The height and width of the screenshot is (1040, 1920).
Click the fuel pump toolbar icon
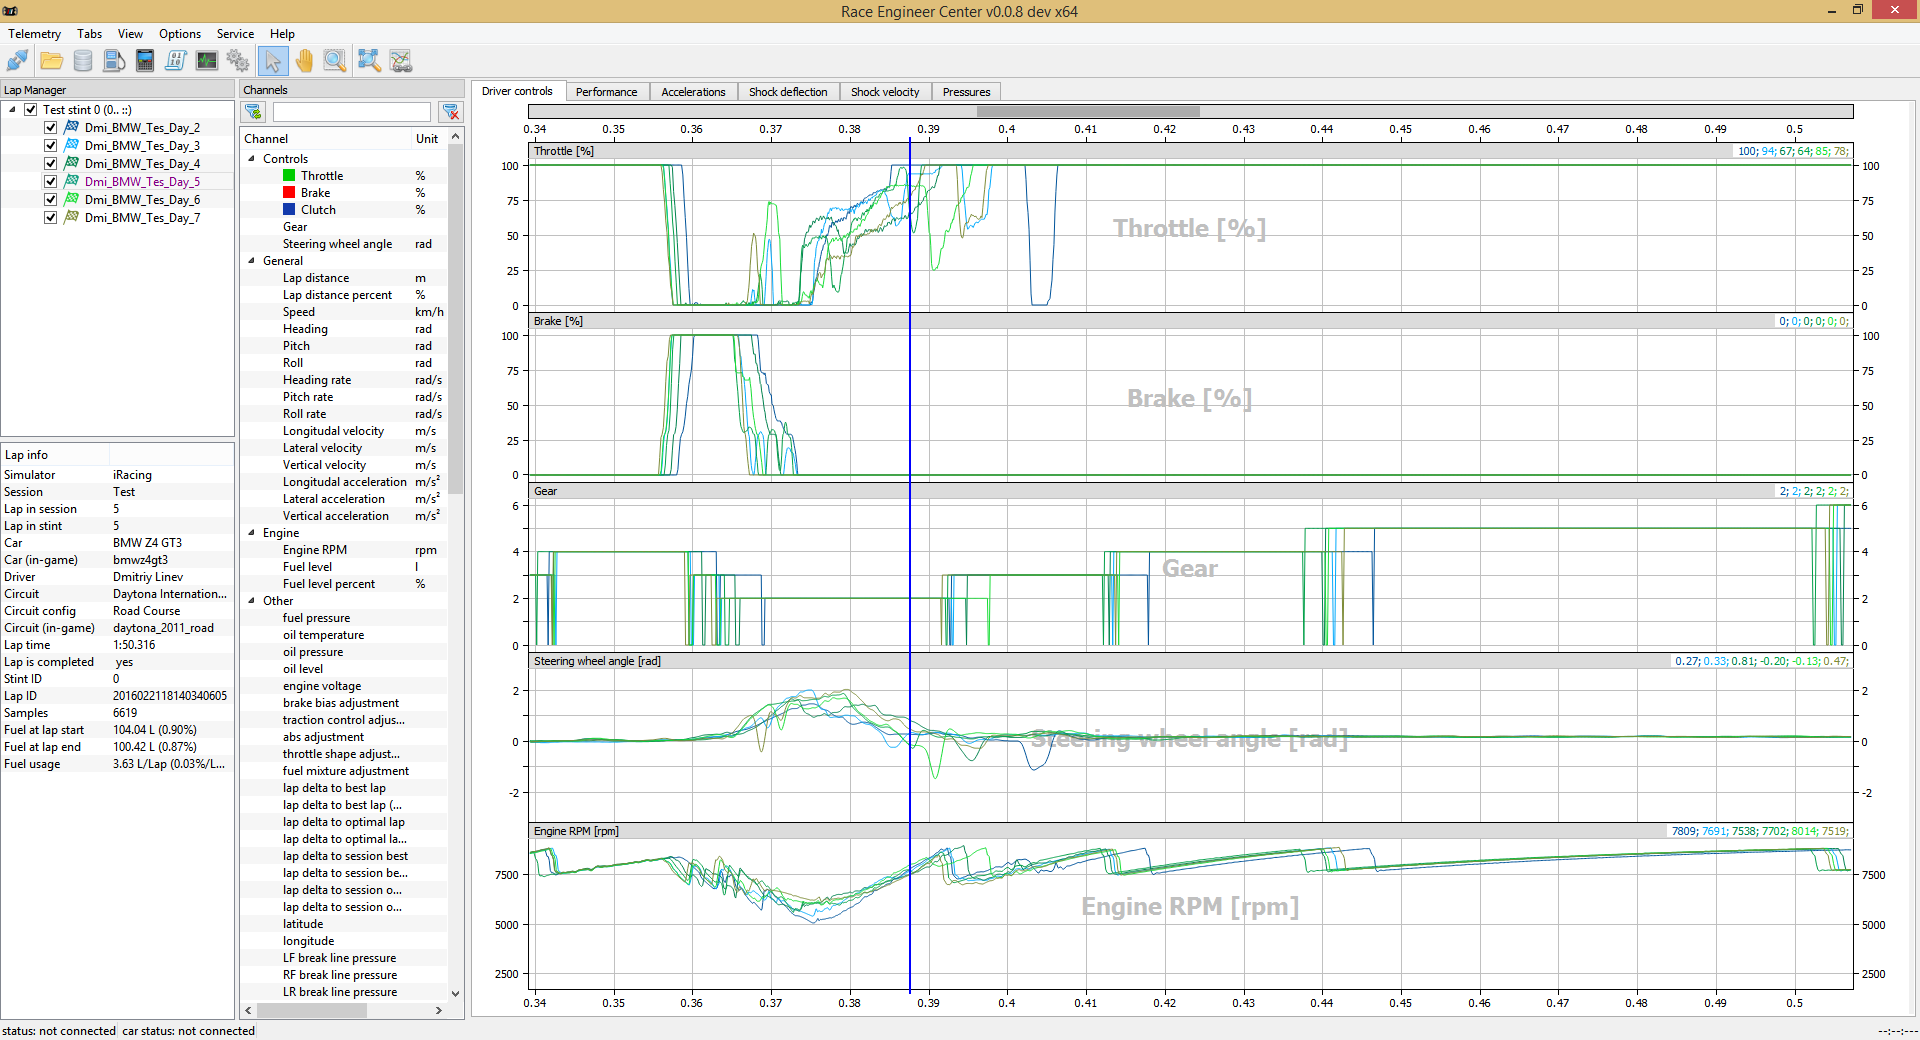coord(114,61)
